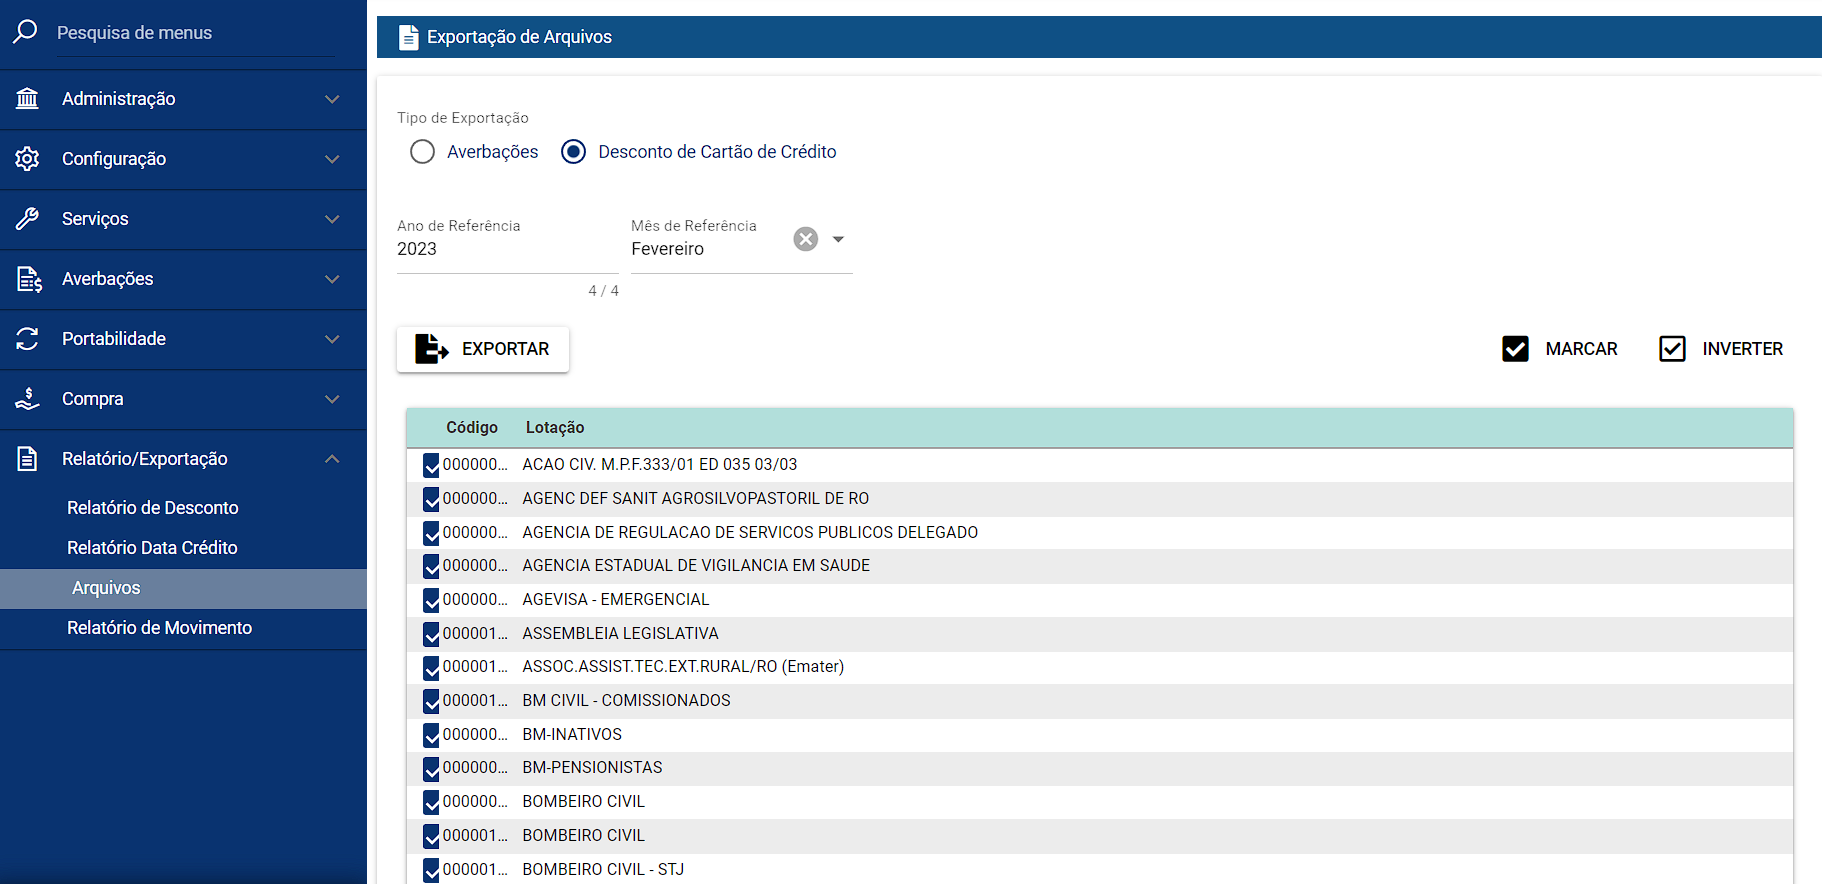1822x884 pixels.
Task: Click the Ano de Referência field showing 2023
Action: (x=508, y=249)
